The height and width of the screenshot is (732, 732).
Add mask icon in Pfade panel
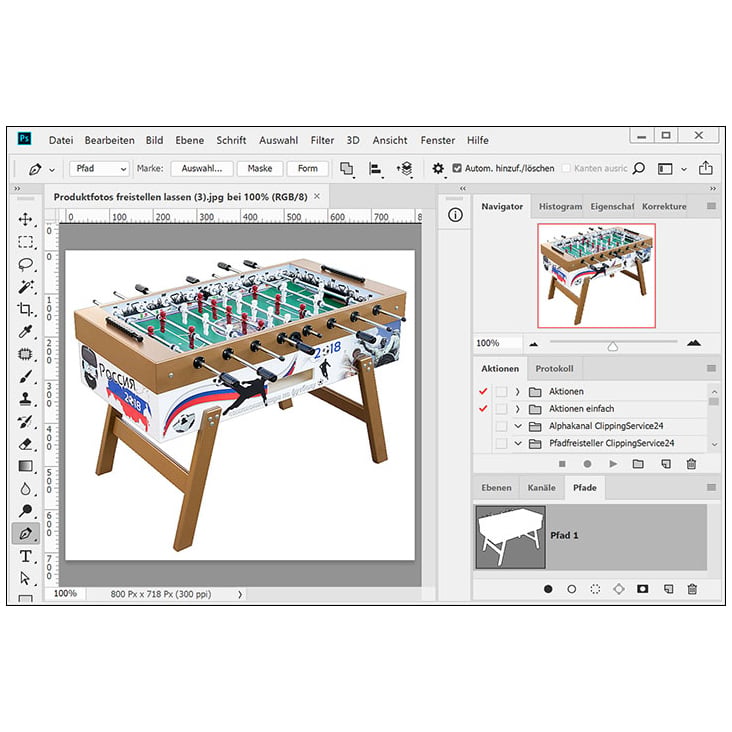click(643, 589)
